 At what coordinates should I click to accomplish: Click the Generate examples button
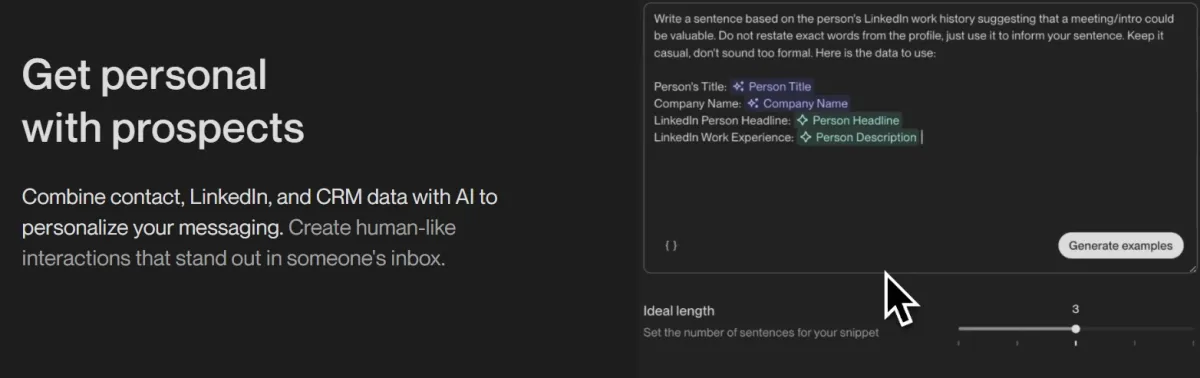click(1120, 245)
